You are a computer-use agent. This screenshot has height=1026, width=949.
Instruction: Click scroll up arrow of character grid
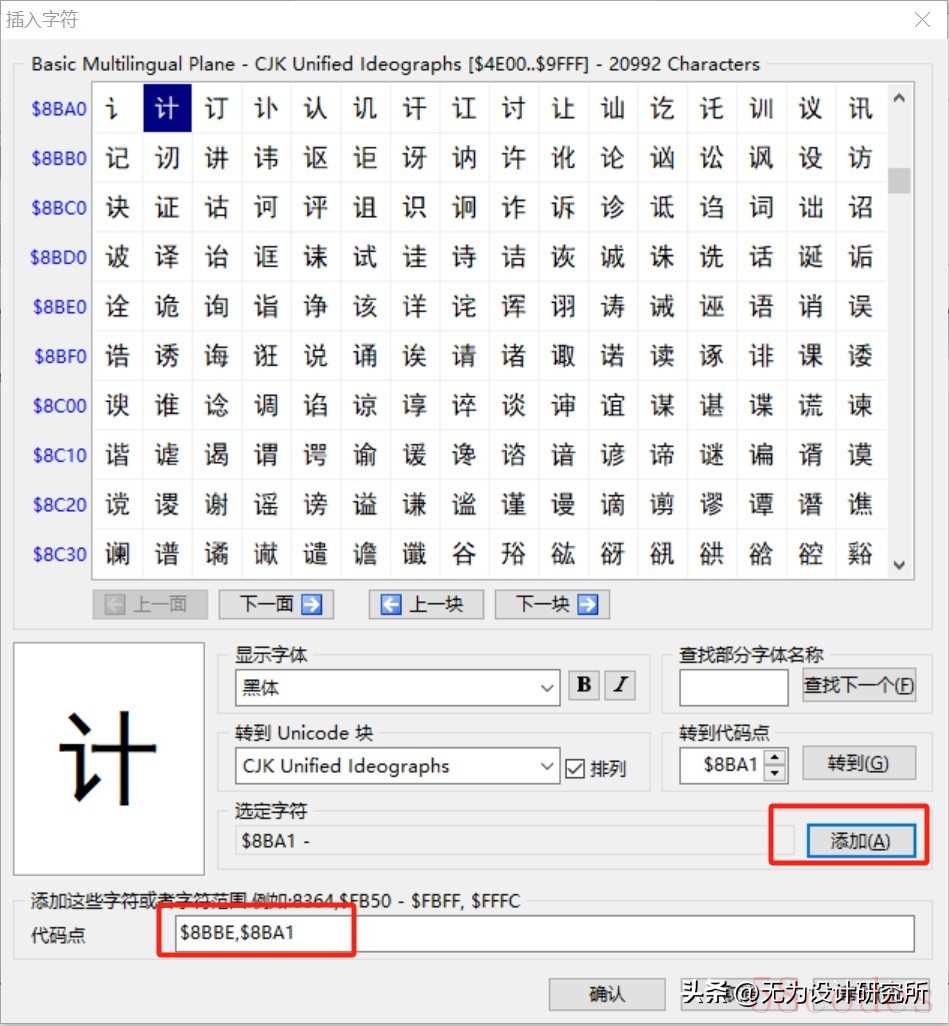(x=899, y=98)
